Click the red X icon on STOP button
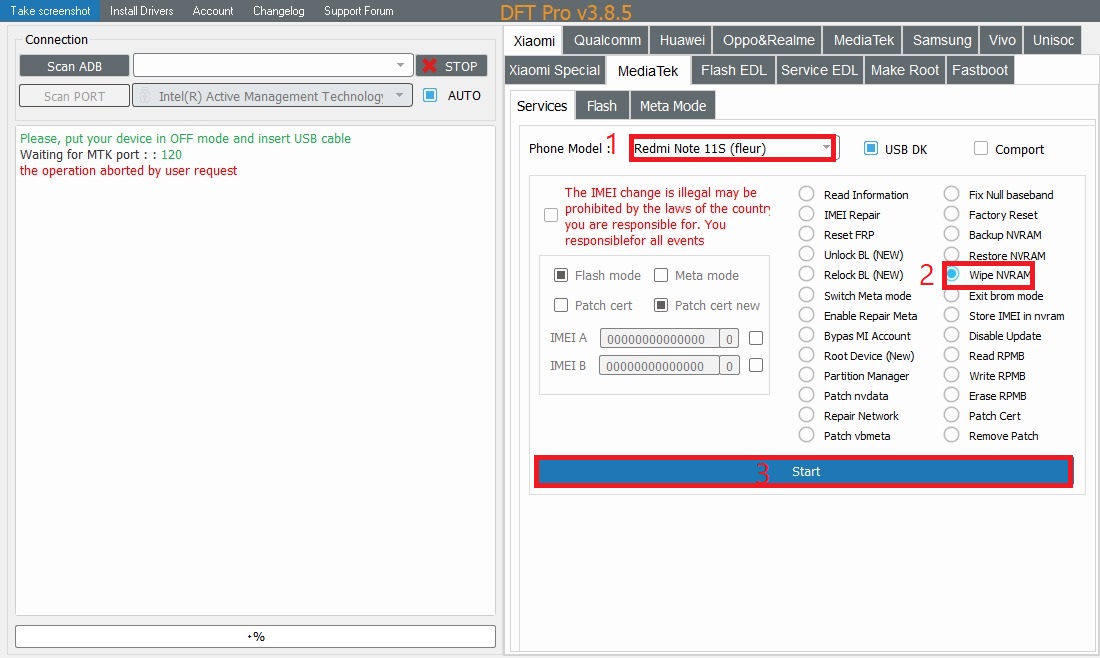The height and width of the screenshot is (658, 1100). click(430, 66)
